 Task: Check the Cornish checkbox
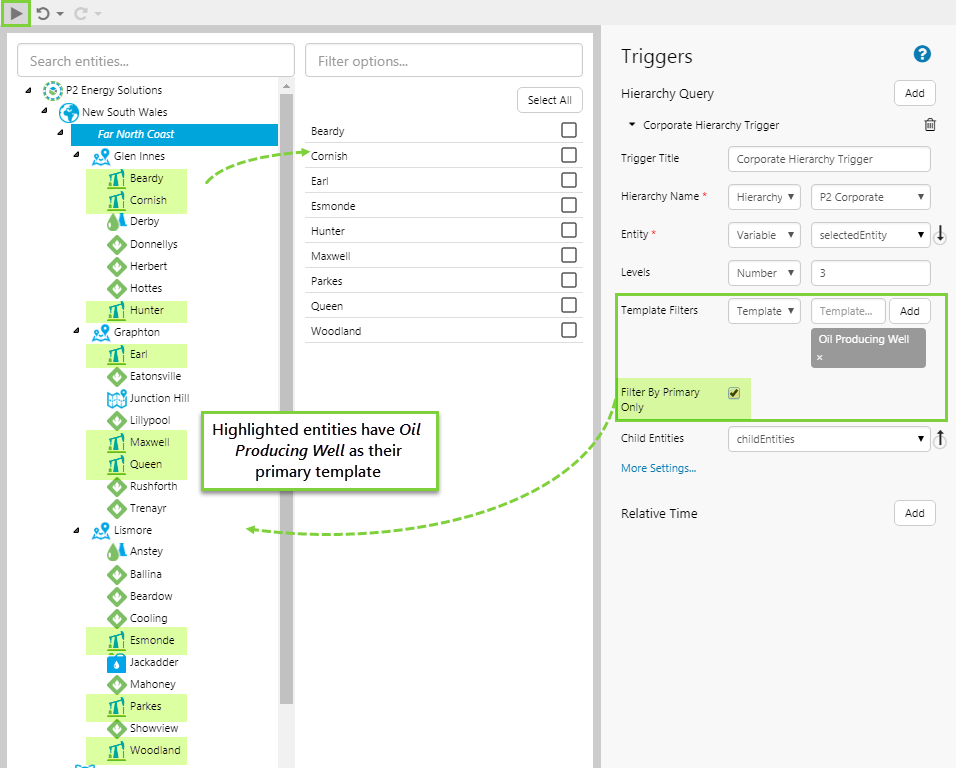(569, 155)
